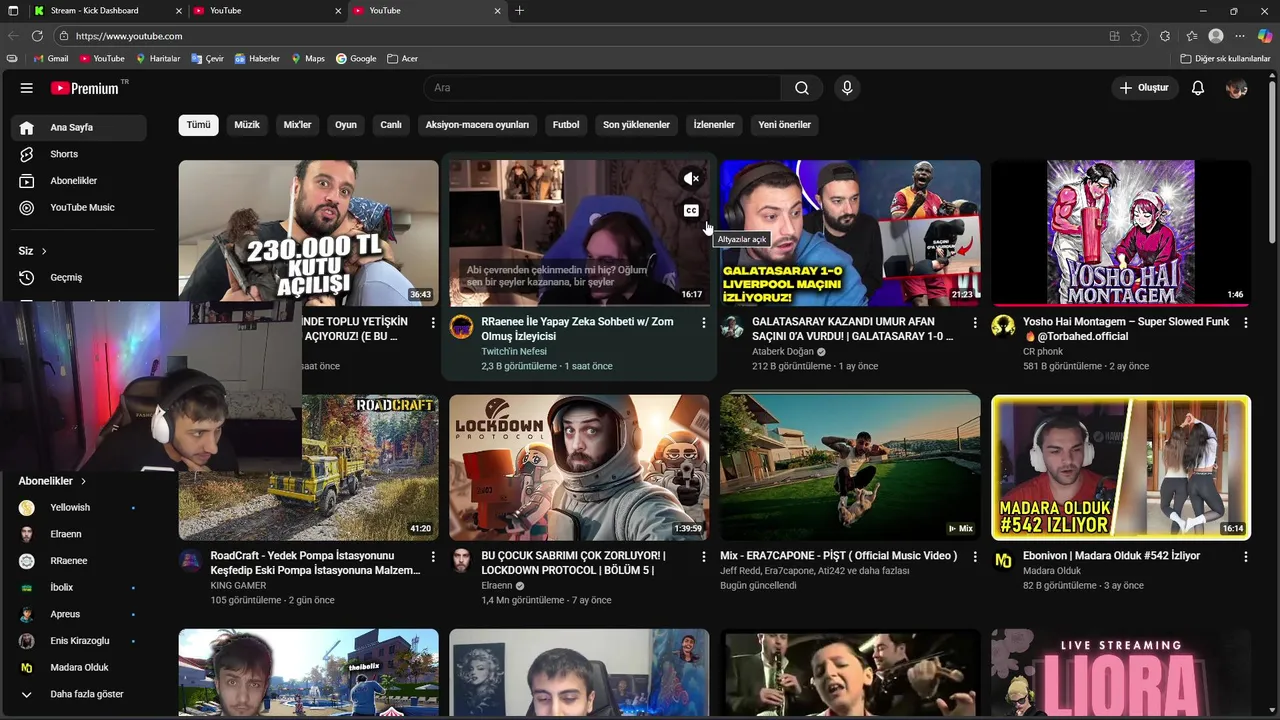The width and height of the screenshot is (1280, 720).
Task: Expand Daha fazla göster in subscriptions
Action: click(x=78, y=694)
